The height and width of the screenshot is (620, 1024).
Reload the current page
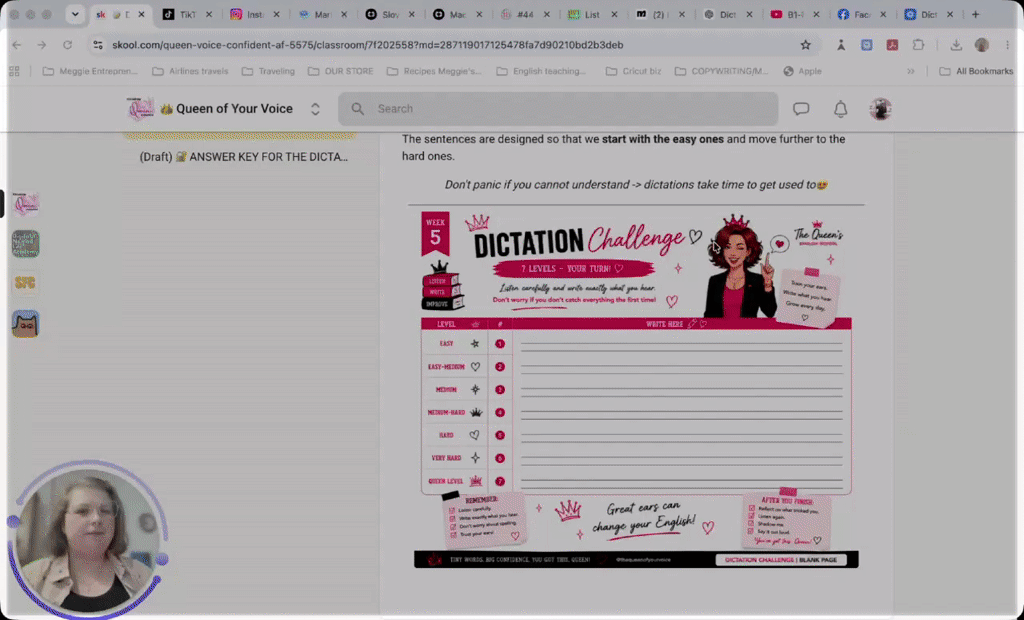[x=67, y=44]
